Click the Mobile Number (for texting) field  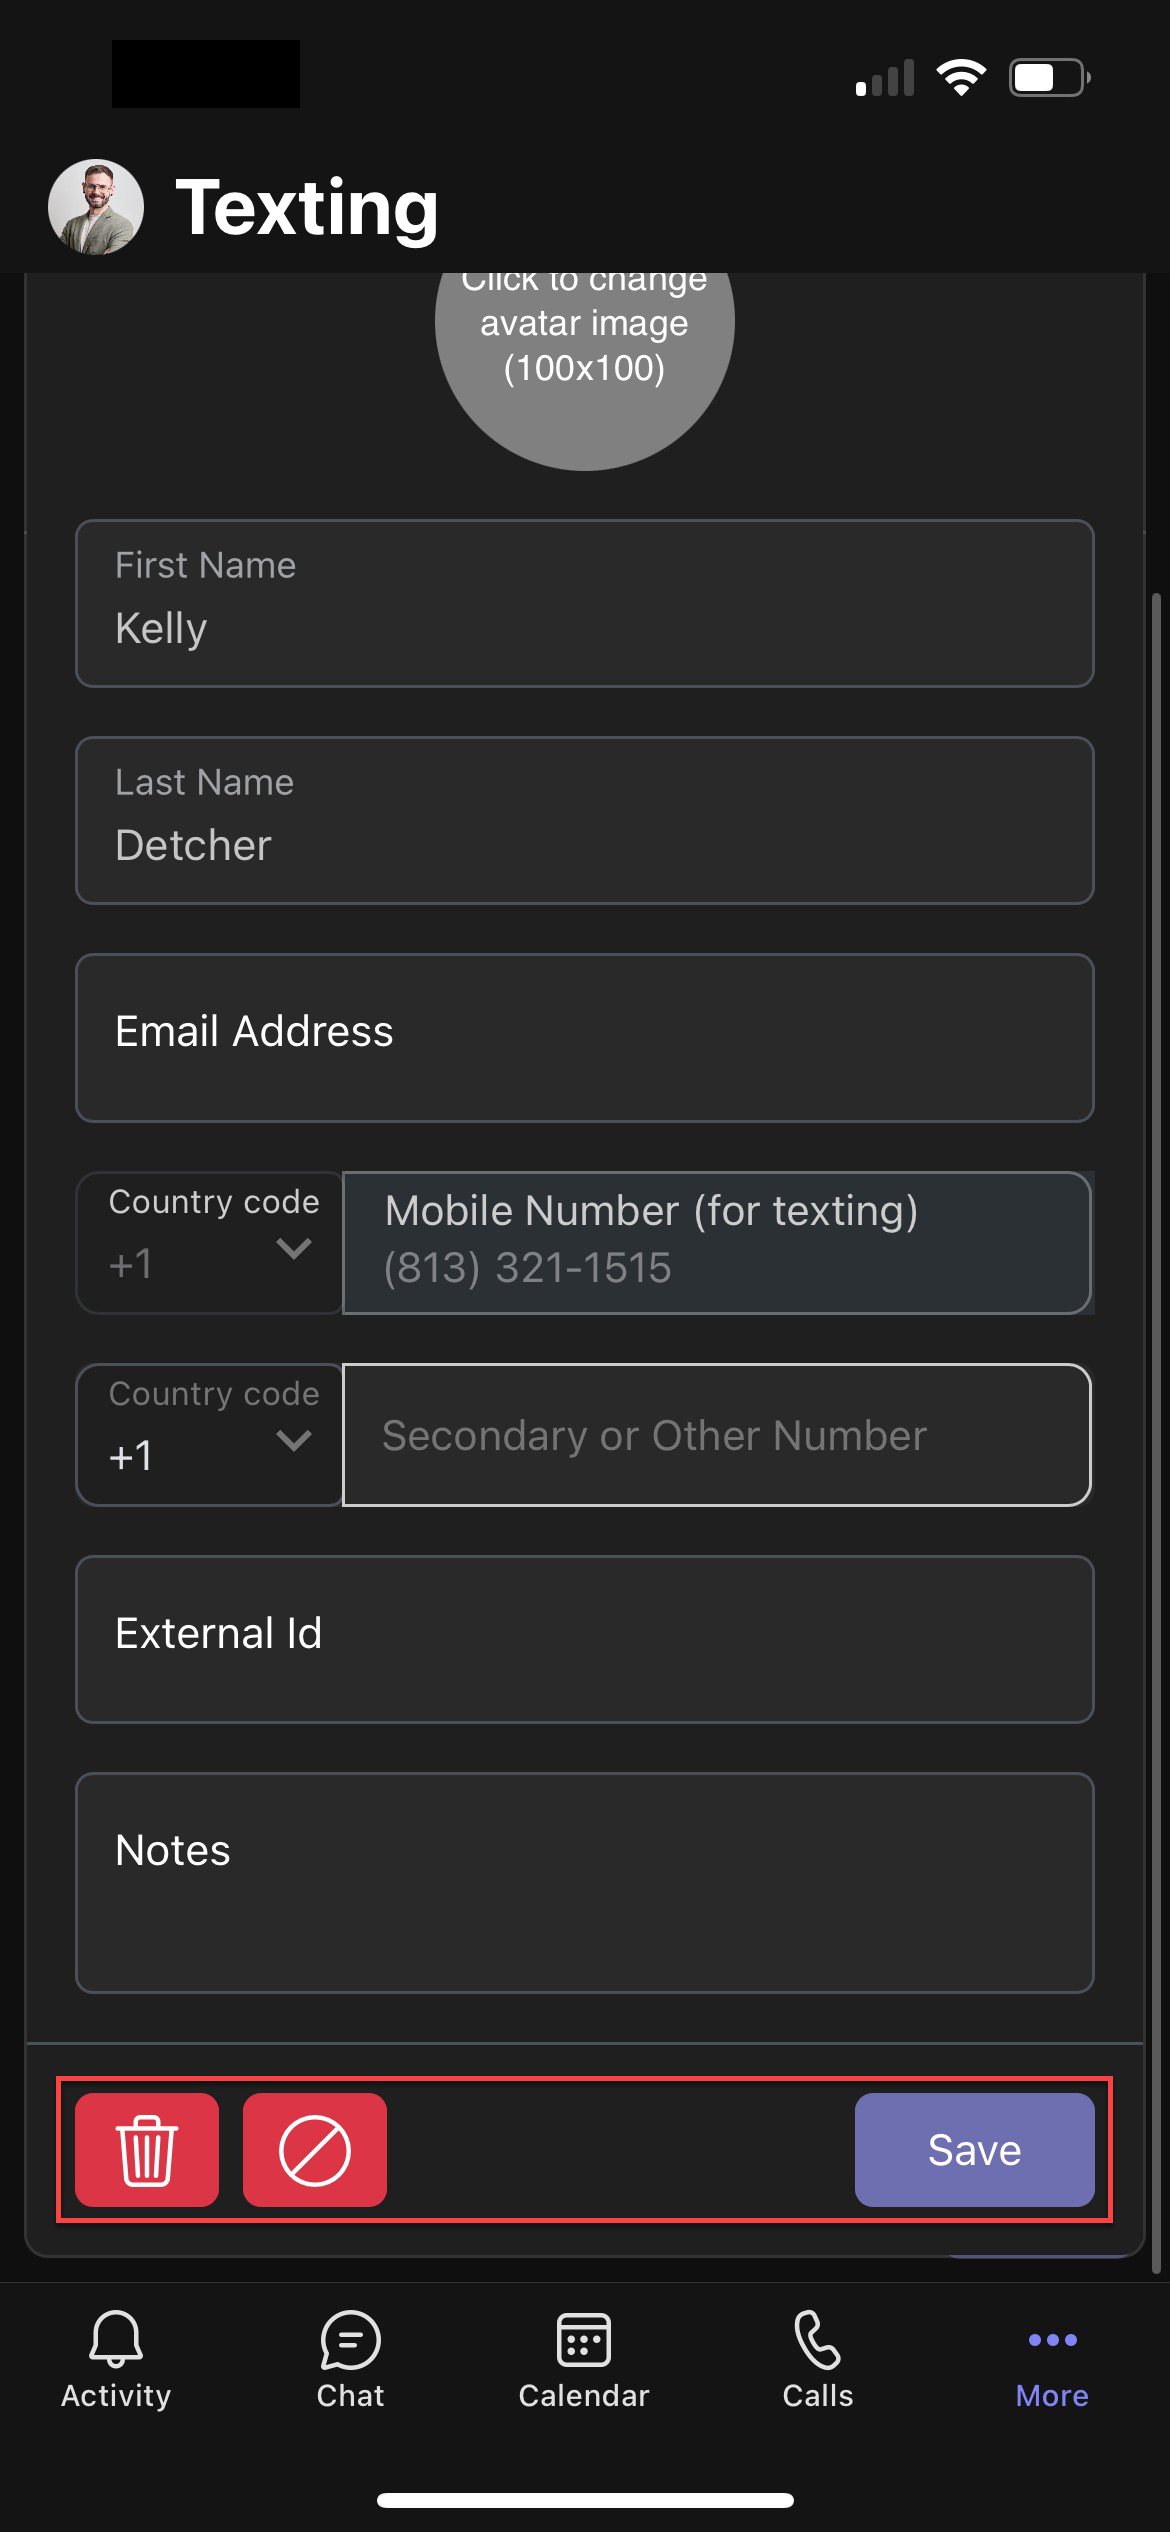716,1243
